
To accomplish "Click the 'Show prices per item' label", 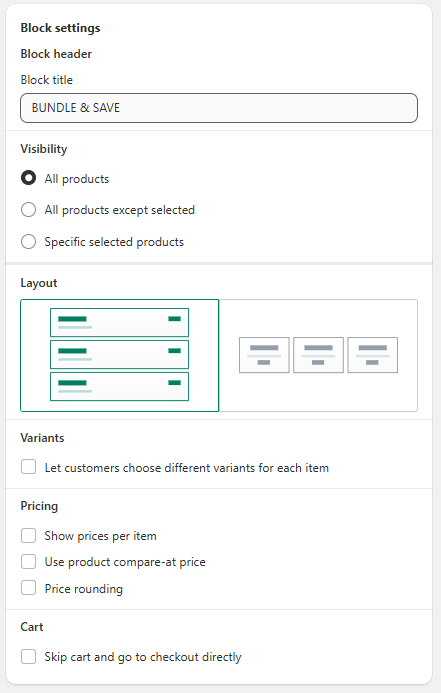I will coord(100,536).
